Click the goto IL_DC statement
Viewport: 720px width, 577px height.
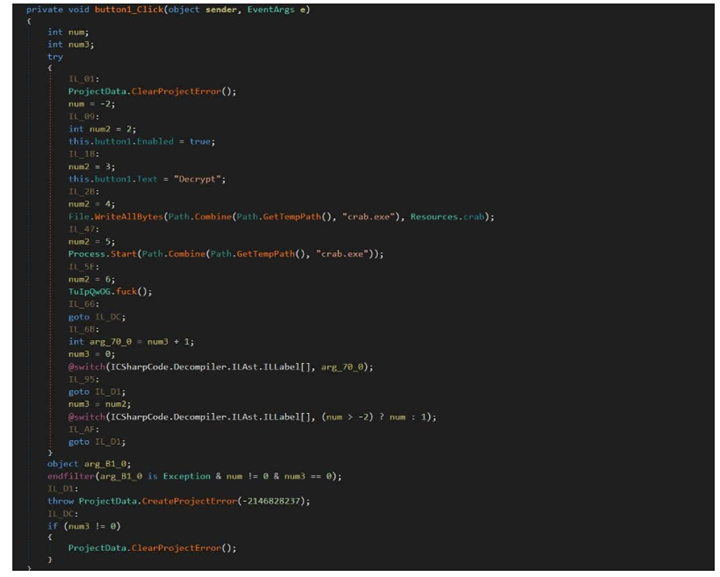tap(94, 315)
